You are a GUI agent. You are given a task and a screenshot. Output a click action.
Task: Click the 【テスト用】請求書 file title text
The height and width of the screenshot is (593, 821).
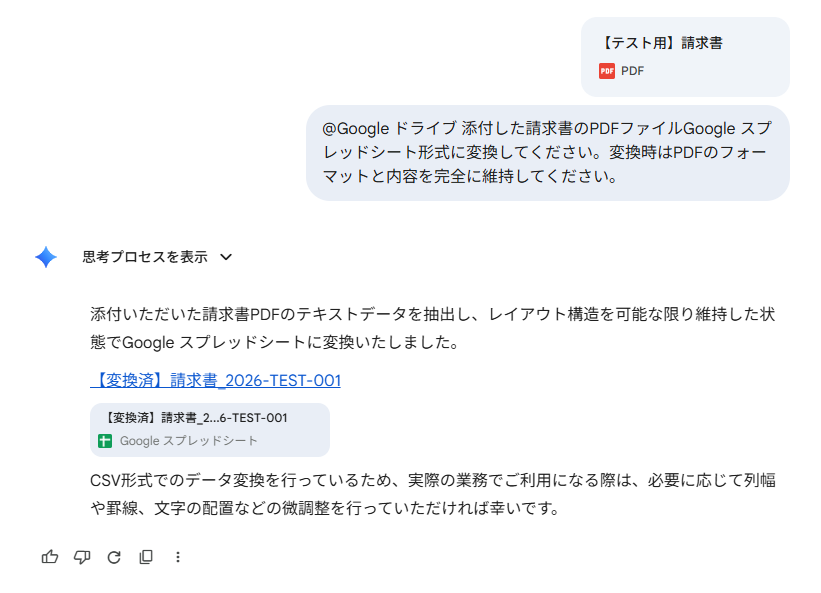[x=661, y=43]
